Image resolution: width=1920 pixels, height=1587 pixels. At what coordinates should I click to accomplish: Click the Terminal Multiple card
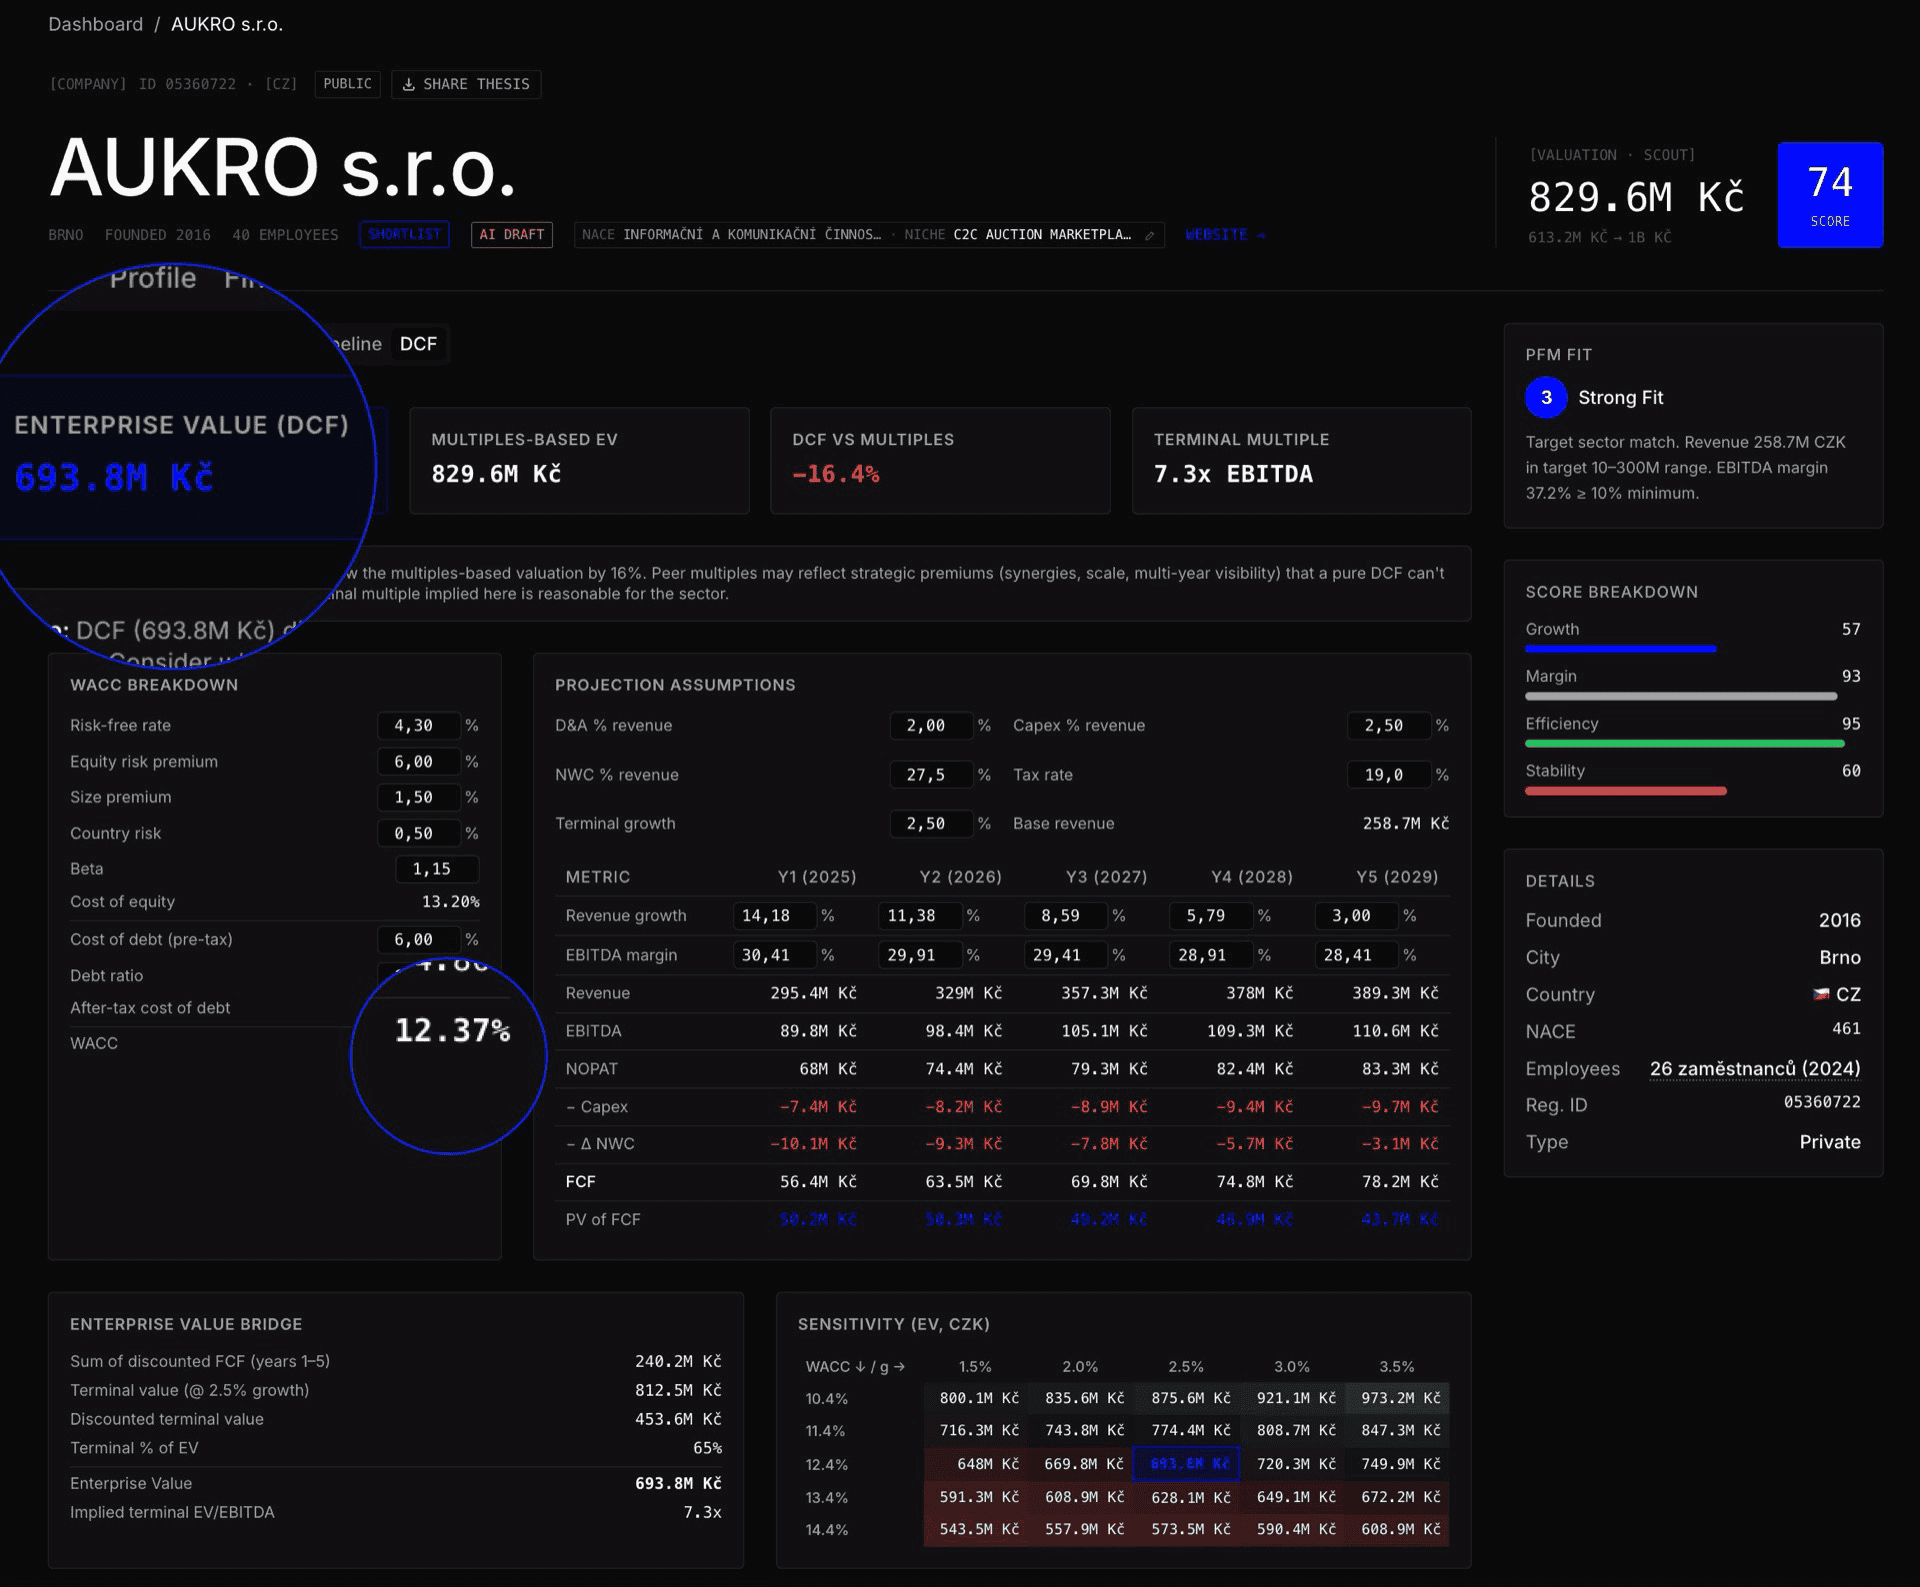point(1301,460)
